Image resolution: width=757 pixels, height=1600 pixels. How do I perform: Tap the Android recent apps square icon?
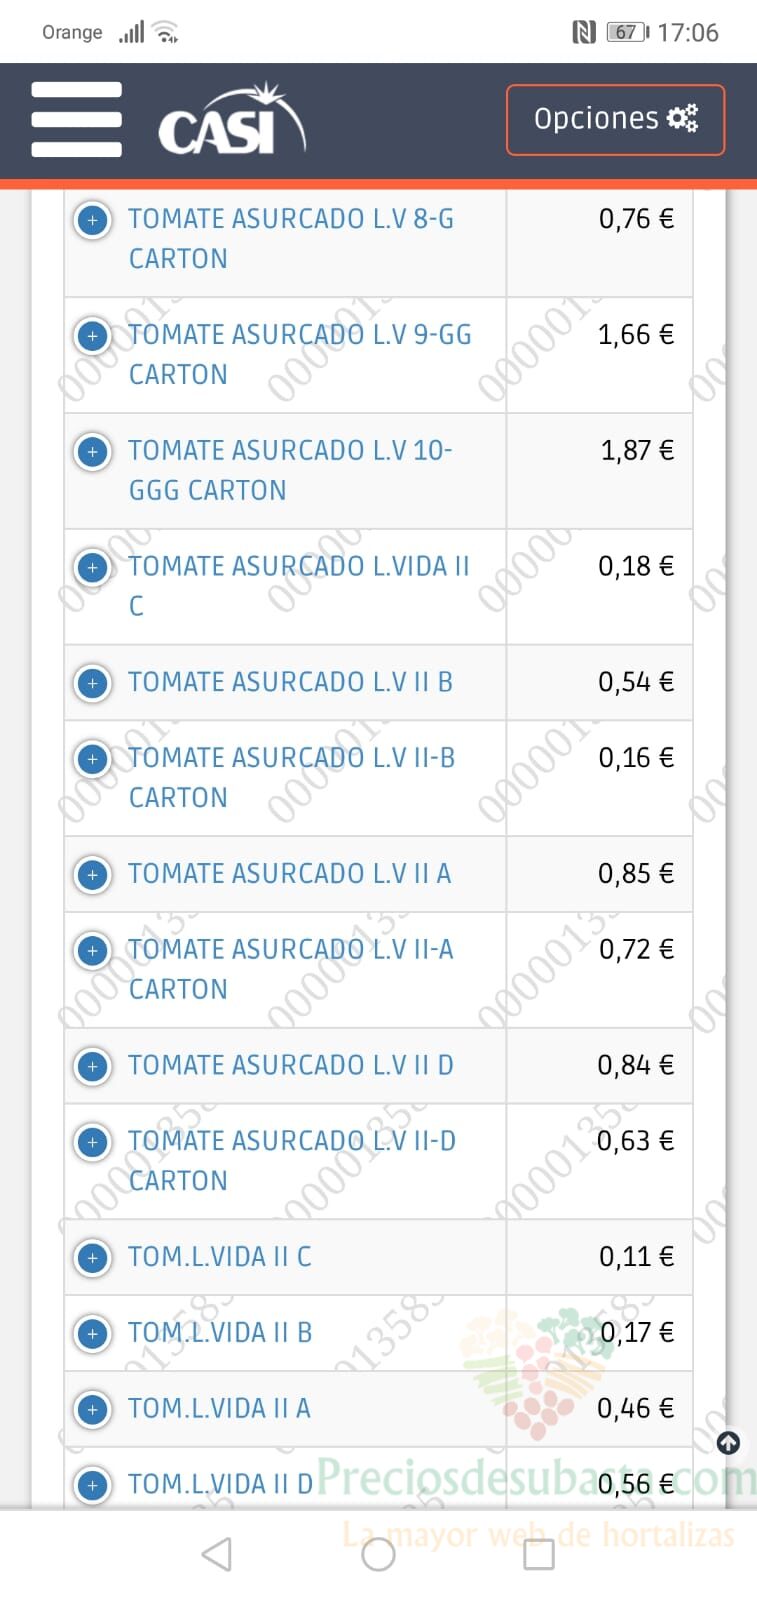pos(539,1554)
